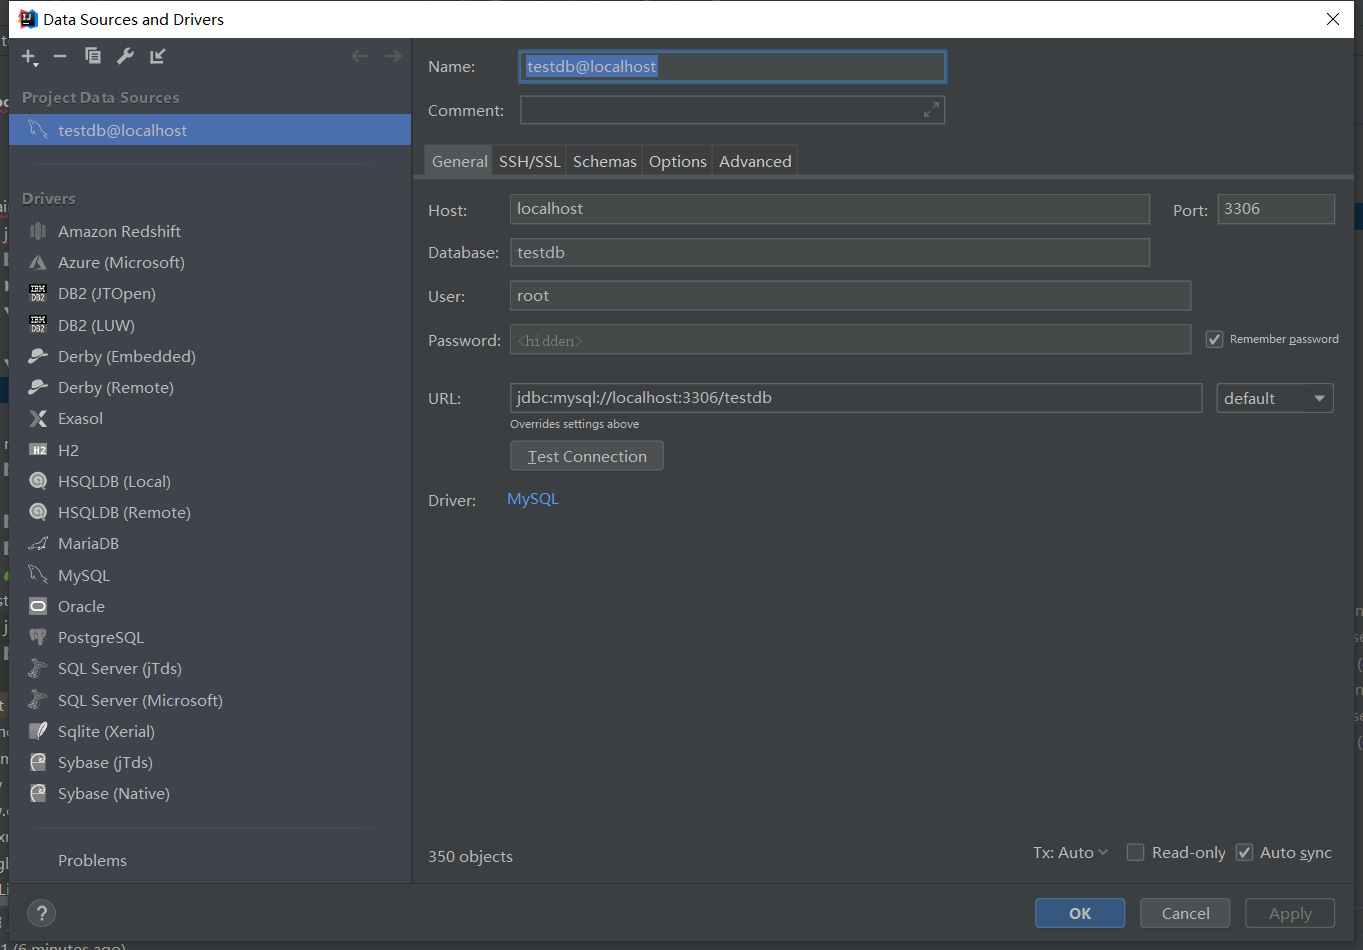Image resolution: width=1363 pixels, height=950 pixels.
Task: Open driver settings wrench icon
Action: [125, 56]
